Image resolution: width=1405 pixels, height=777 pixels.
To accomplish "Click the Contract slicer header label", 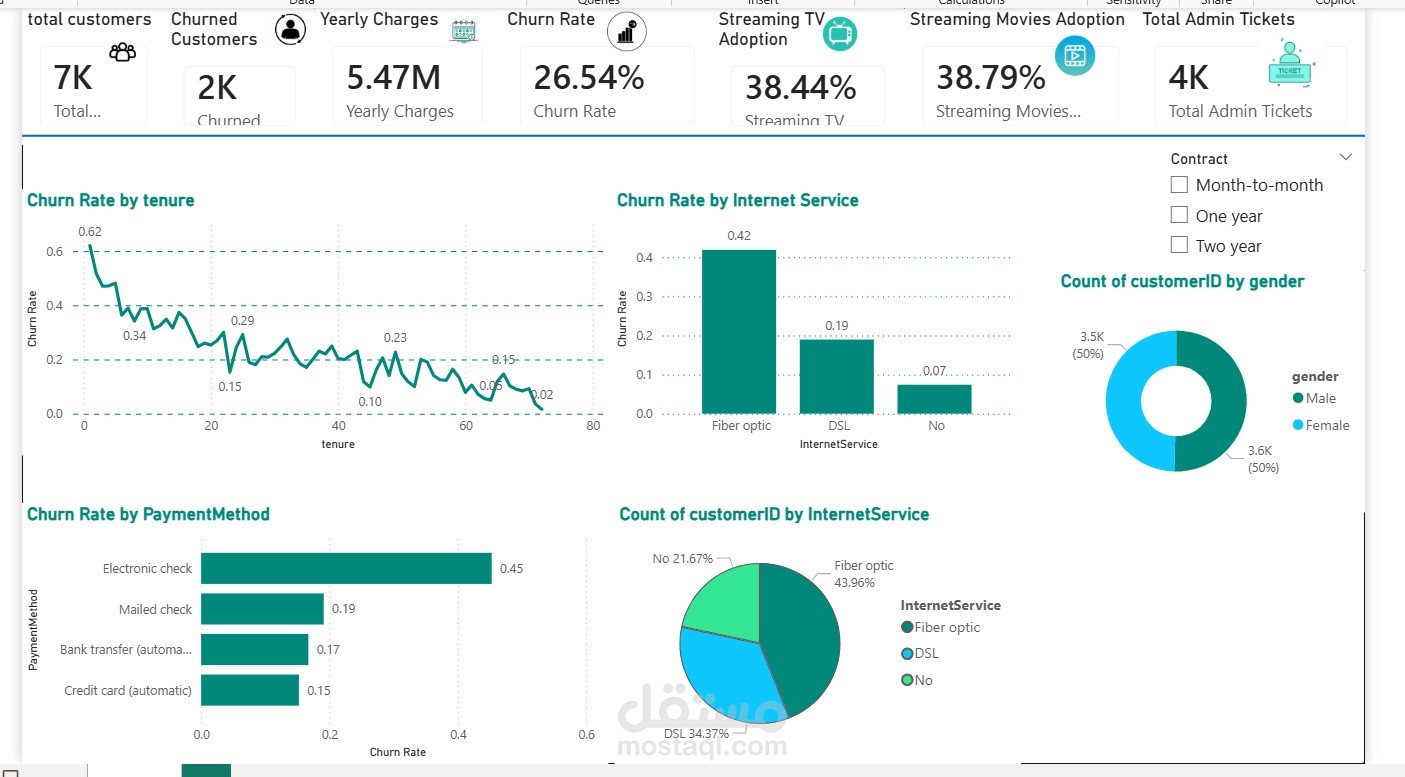I will click(1199, 159).
